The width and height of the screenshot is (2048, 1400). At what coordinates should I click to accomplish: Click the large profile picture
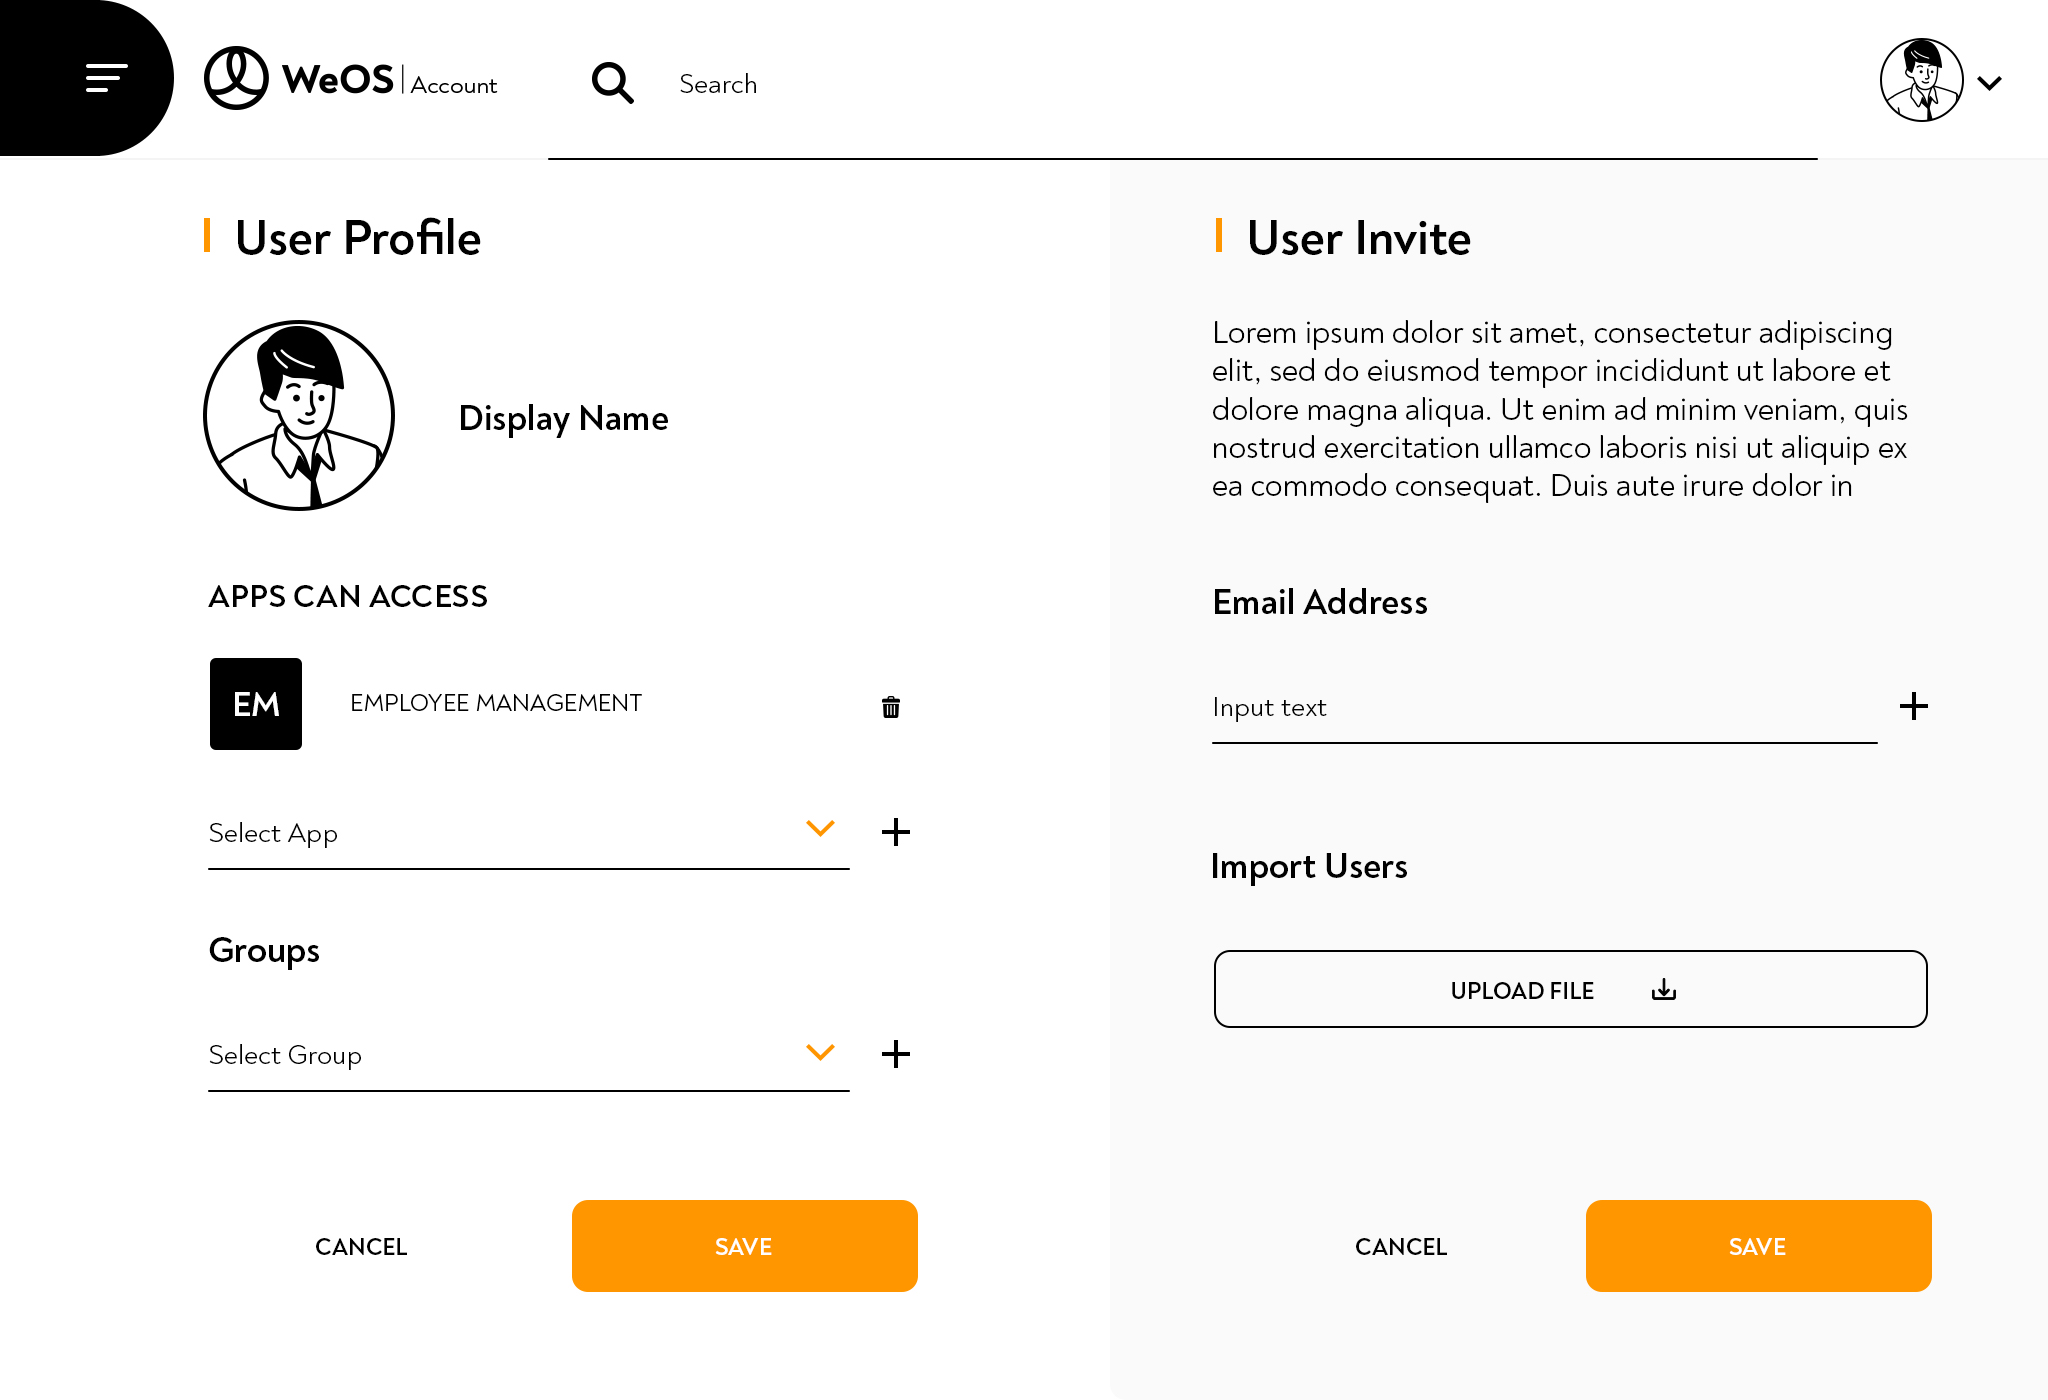[x=299, y=416]
